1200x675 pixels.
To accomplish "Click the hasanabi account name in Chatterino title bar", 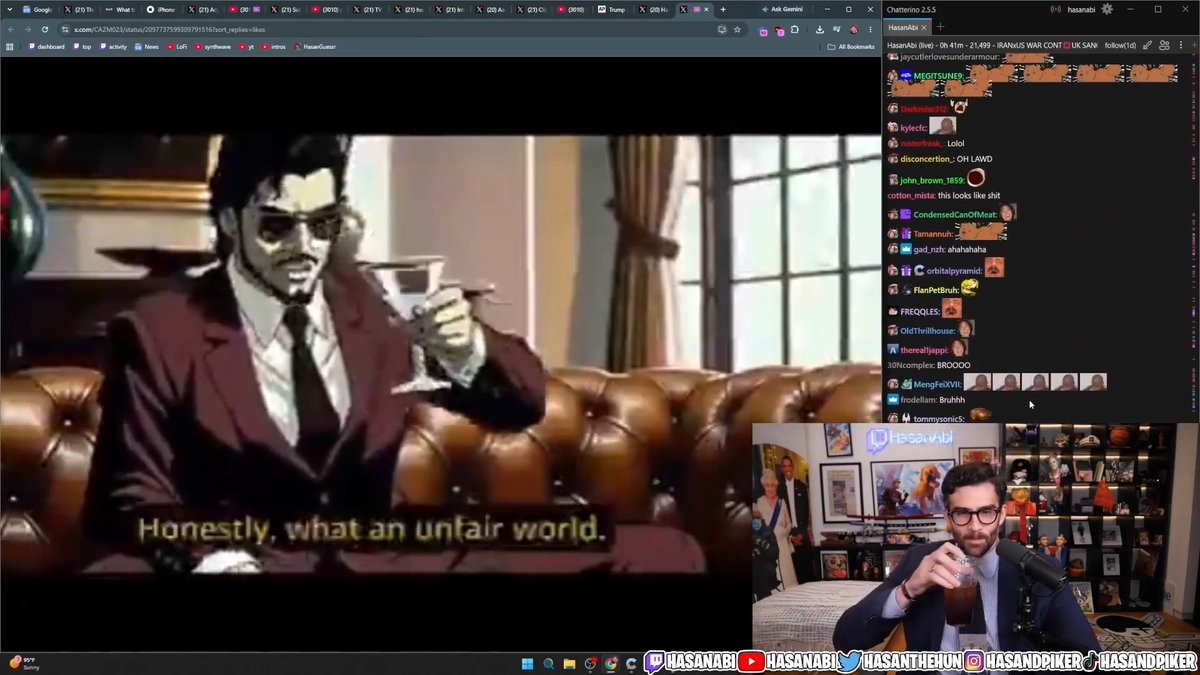I will pyautogui.click(x=1079, y=9).
